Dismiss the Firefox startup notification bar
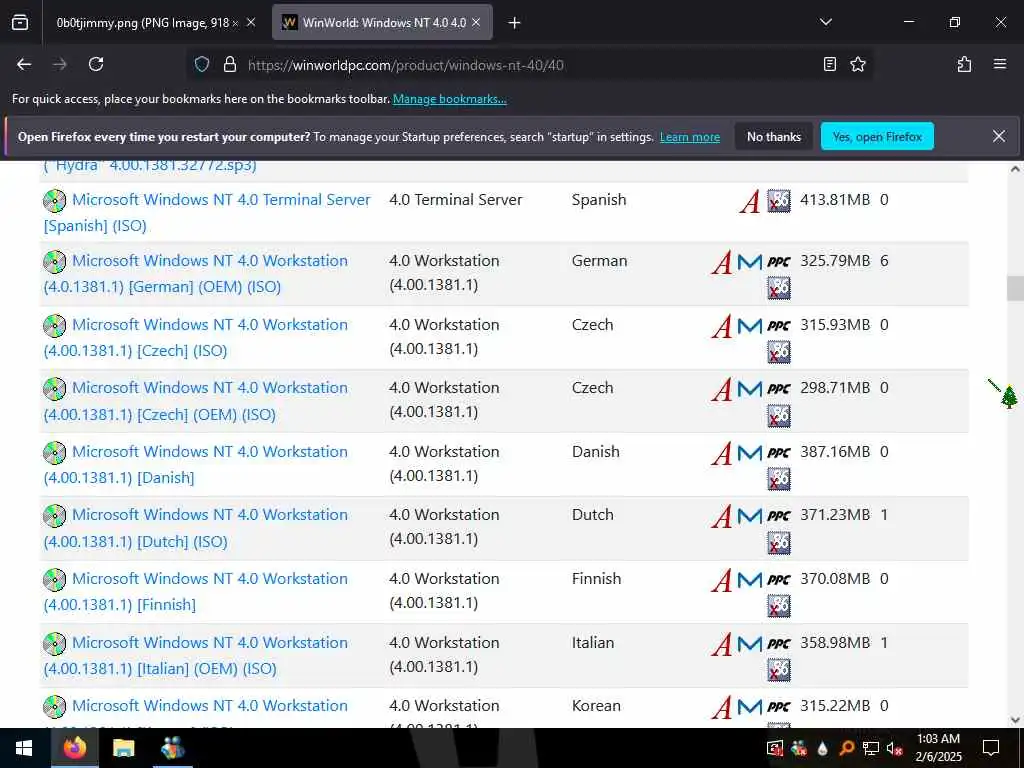The image size is (1024, 768). pyautogui.click(x=999, y=136)
